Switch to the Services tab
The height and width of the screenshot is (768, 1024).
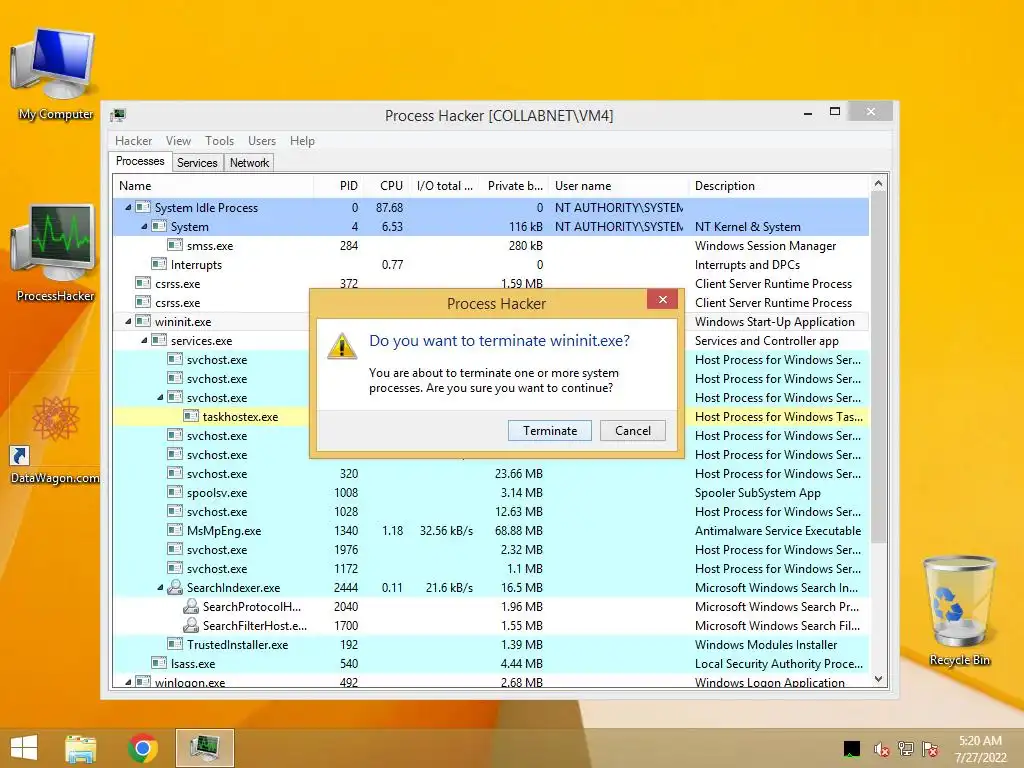[x=197, y=163]
